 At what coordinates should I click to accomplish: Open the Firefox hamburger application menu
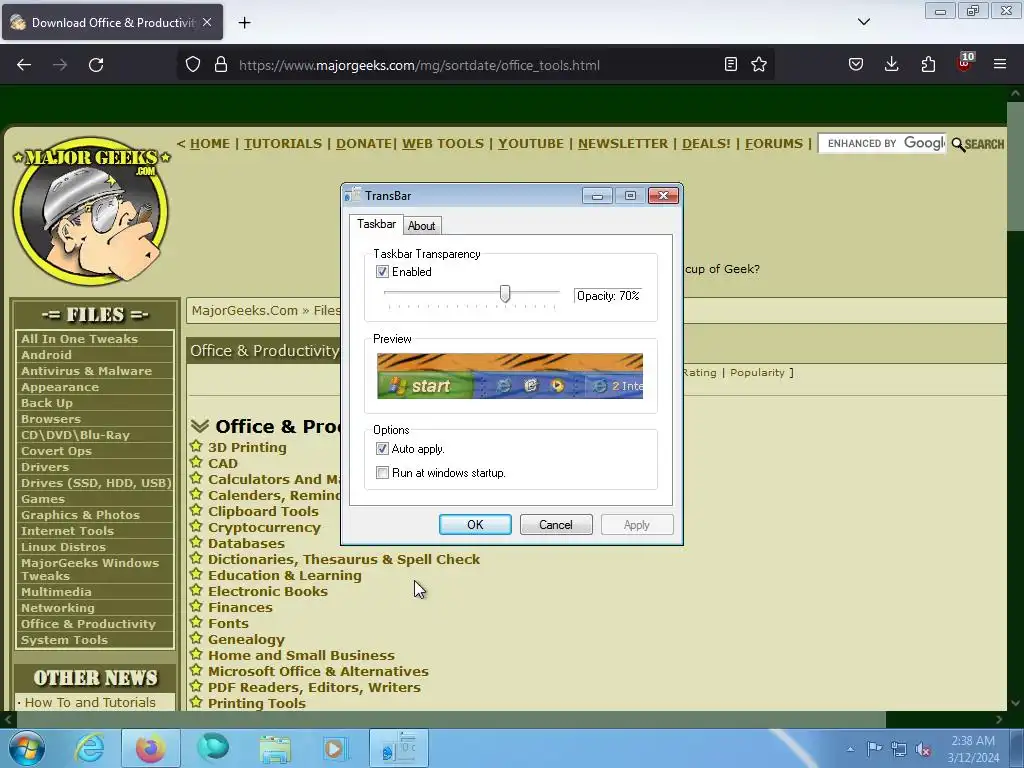click(x=1000, y=65)
